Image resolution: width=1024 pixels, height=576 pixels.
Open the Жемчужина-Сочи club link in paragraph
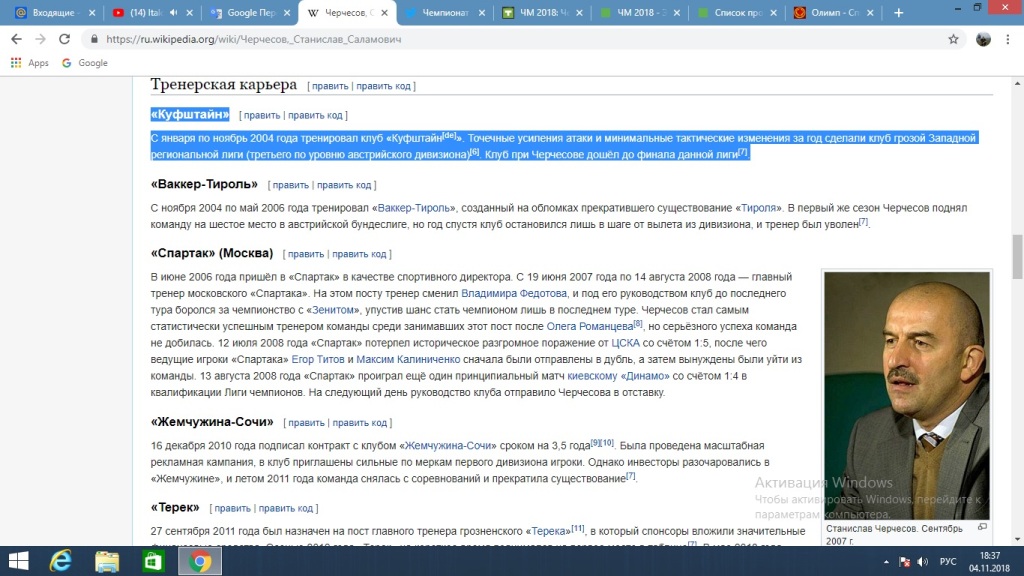(448, 445)
